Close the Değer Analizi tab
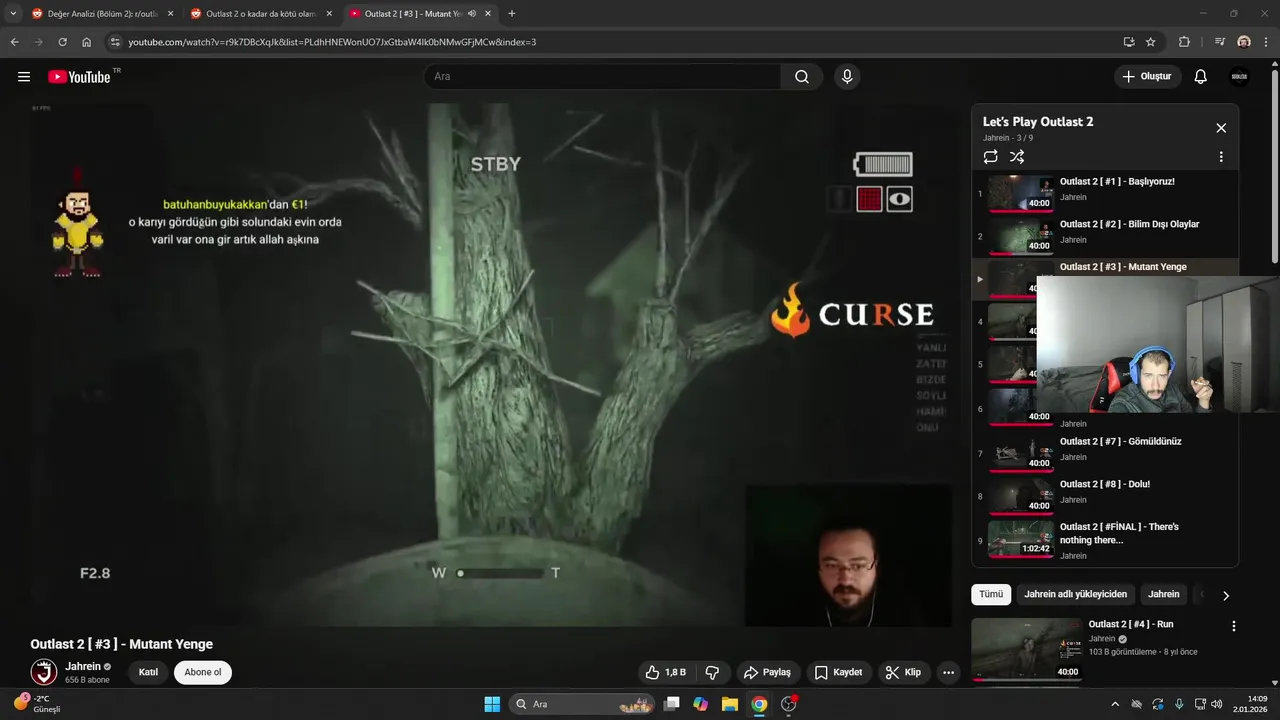This screenshot has height=720, width=1280. (x=170, y=14)
